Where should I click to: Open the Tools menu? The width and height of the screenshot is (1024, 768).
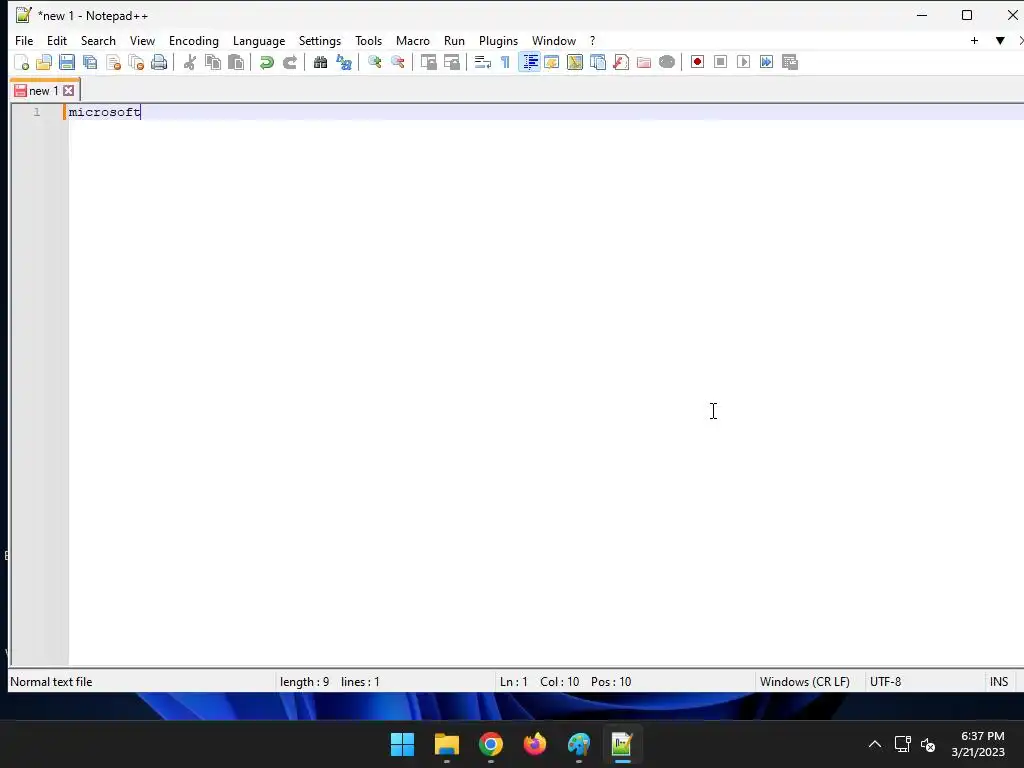(x=368, y=40)
